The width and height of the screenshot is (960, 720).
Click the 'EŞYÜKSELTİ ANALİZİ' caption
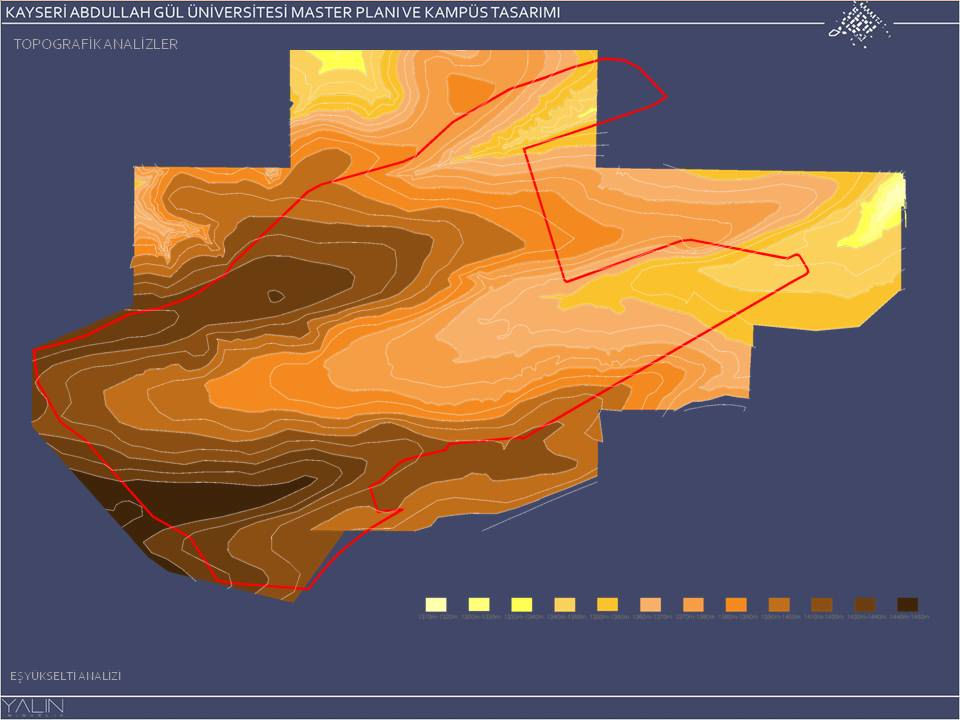click(65, 677)
